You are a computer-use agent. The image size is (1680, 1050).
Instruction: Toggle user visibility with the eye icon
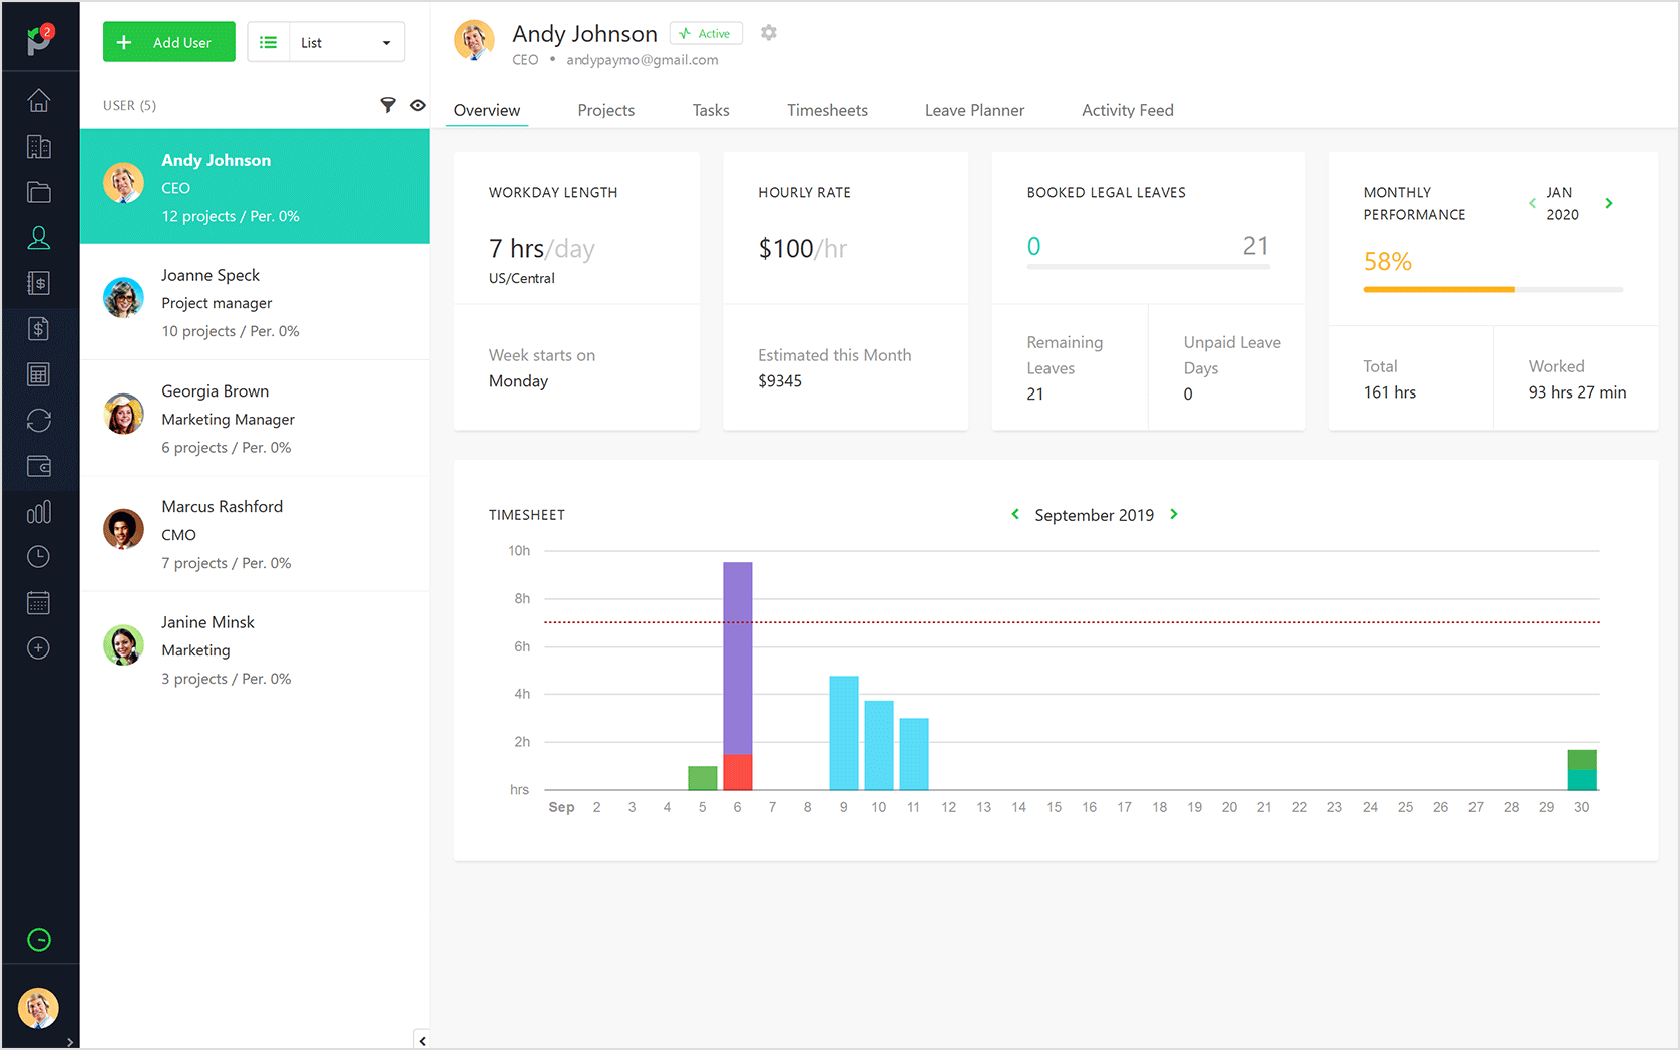[x=417, y=104]
